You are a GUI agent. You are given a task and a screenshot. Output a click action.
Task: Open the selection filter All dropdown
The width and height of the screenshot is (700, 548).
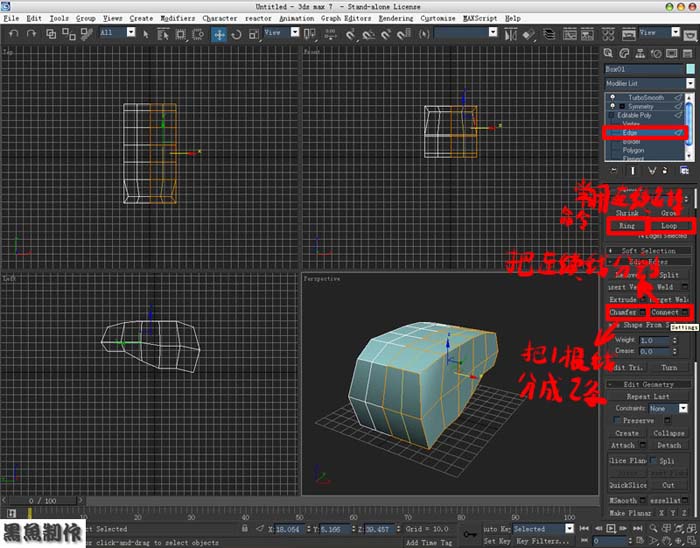click(131, 32)
